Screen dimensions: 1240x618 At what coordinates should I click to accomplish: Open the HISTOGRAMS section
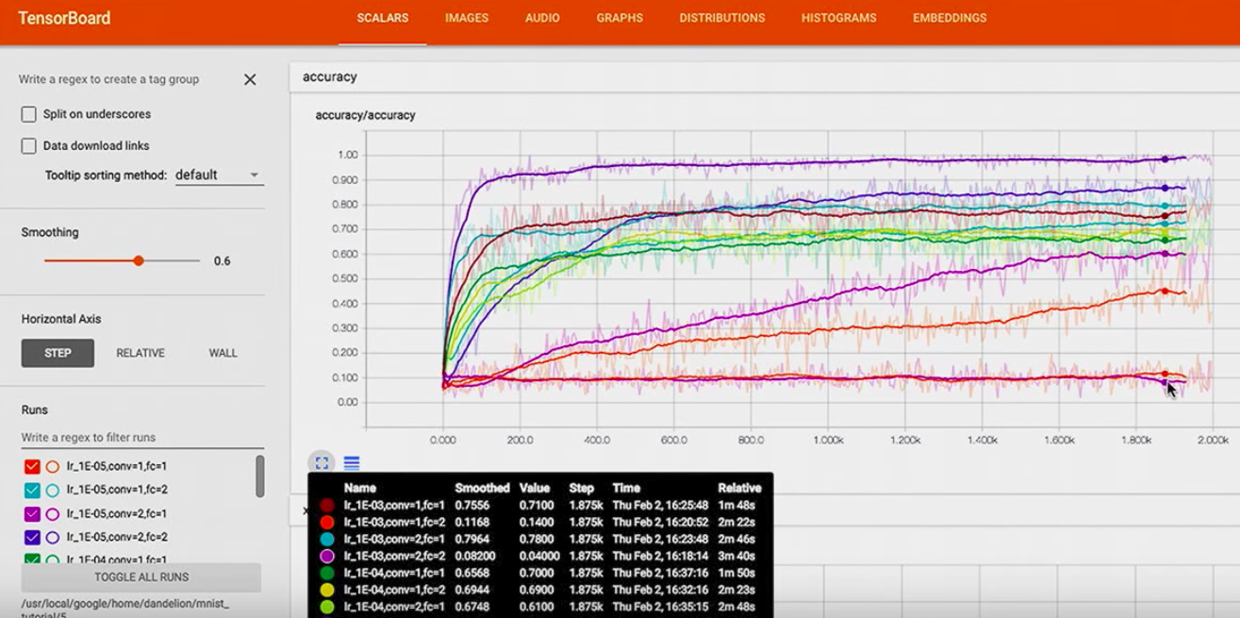(838, 17)
